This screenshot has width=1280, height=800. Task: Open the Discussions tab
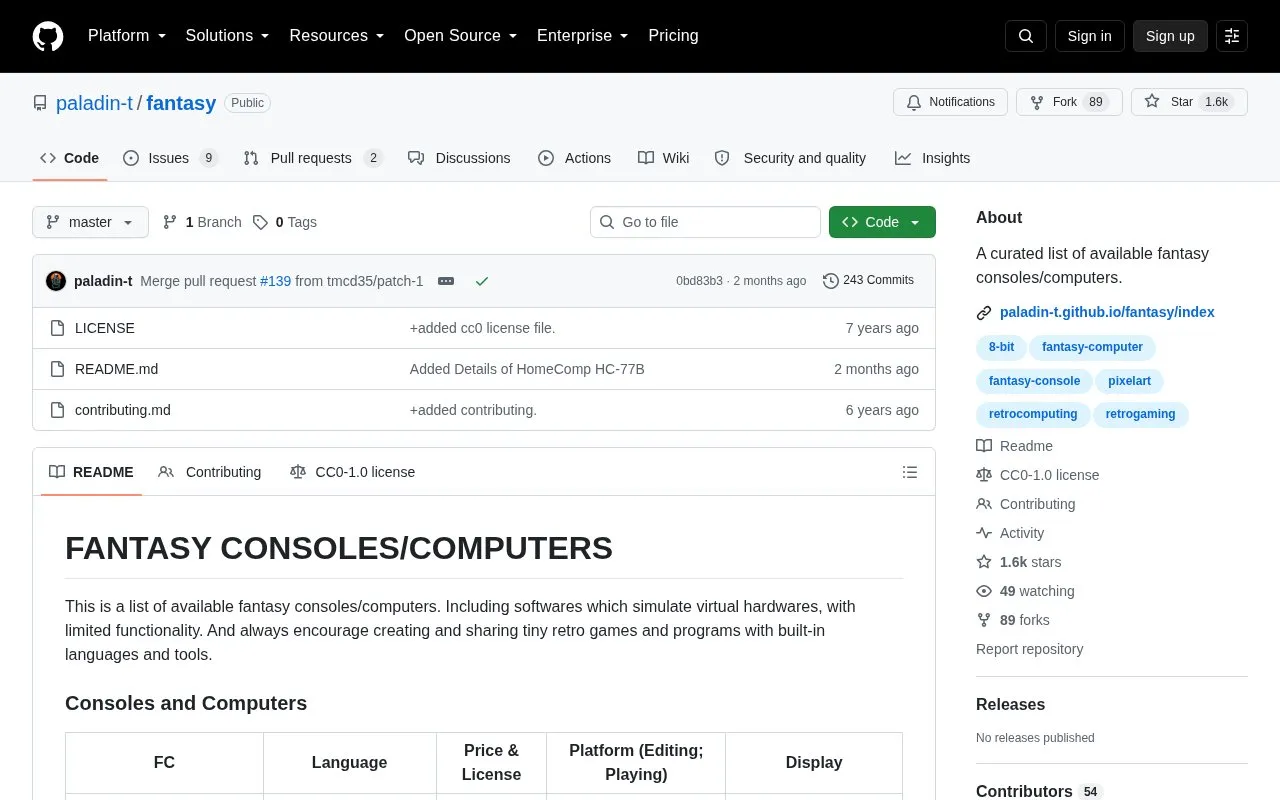459,158
